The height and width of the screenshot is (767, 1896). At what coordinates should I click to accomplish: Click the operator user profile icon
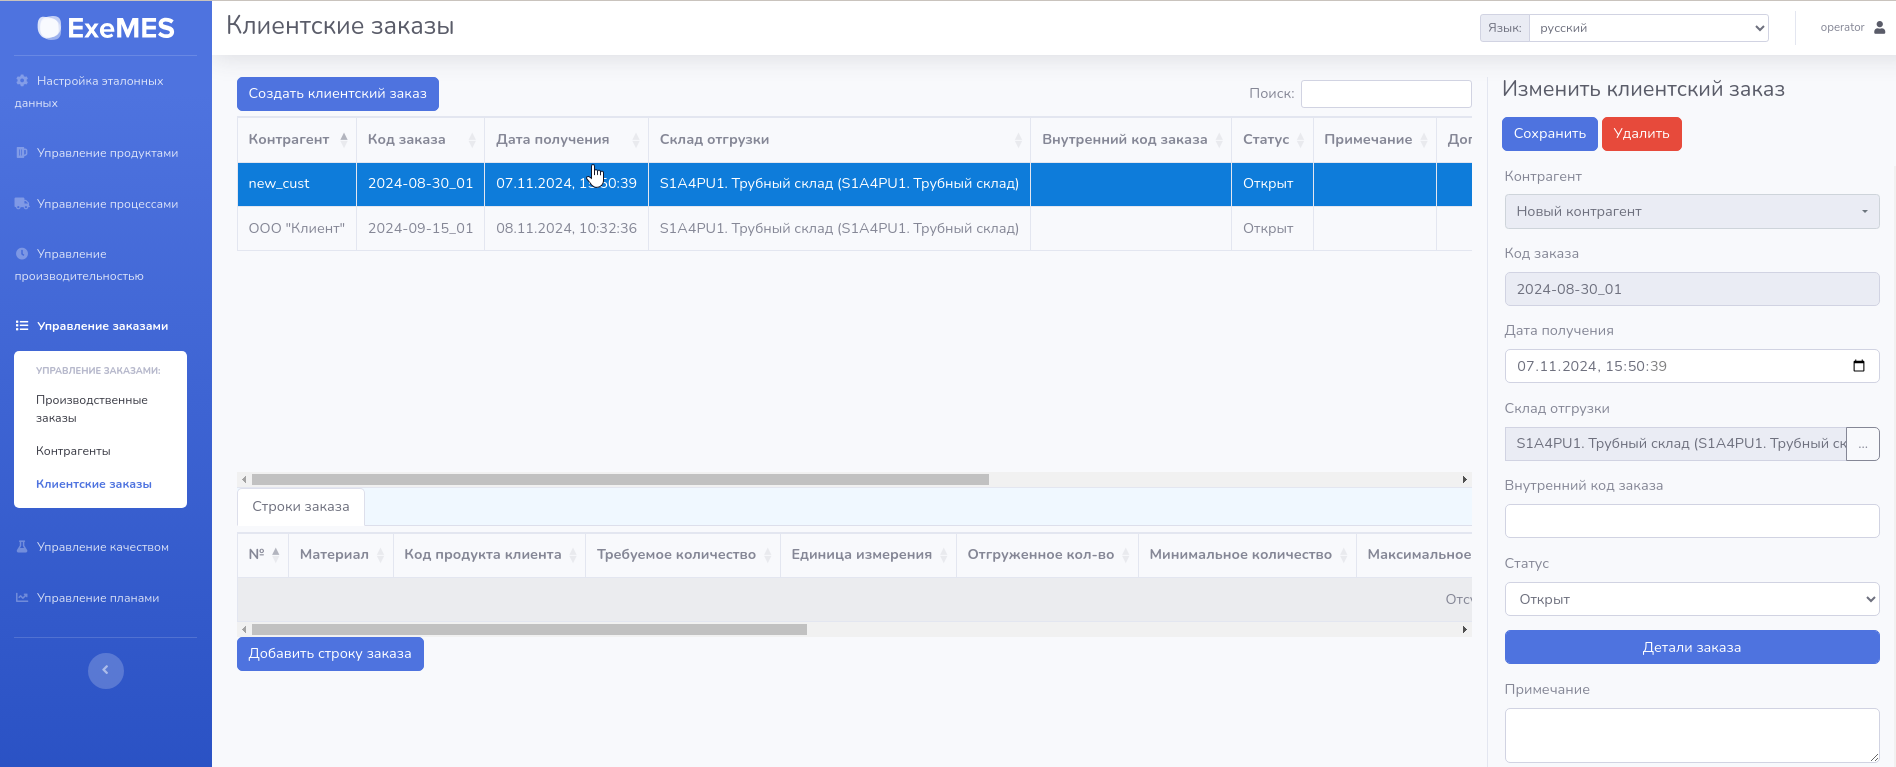coord(1879,28)
